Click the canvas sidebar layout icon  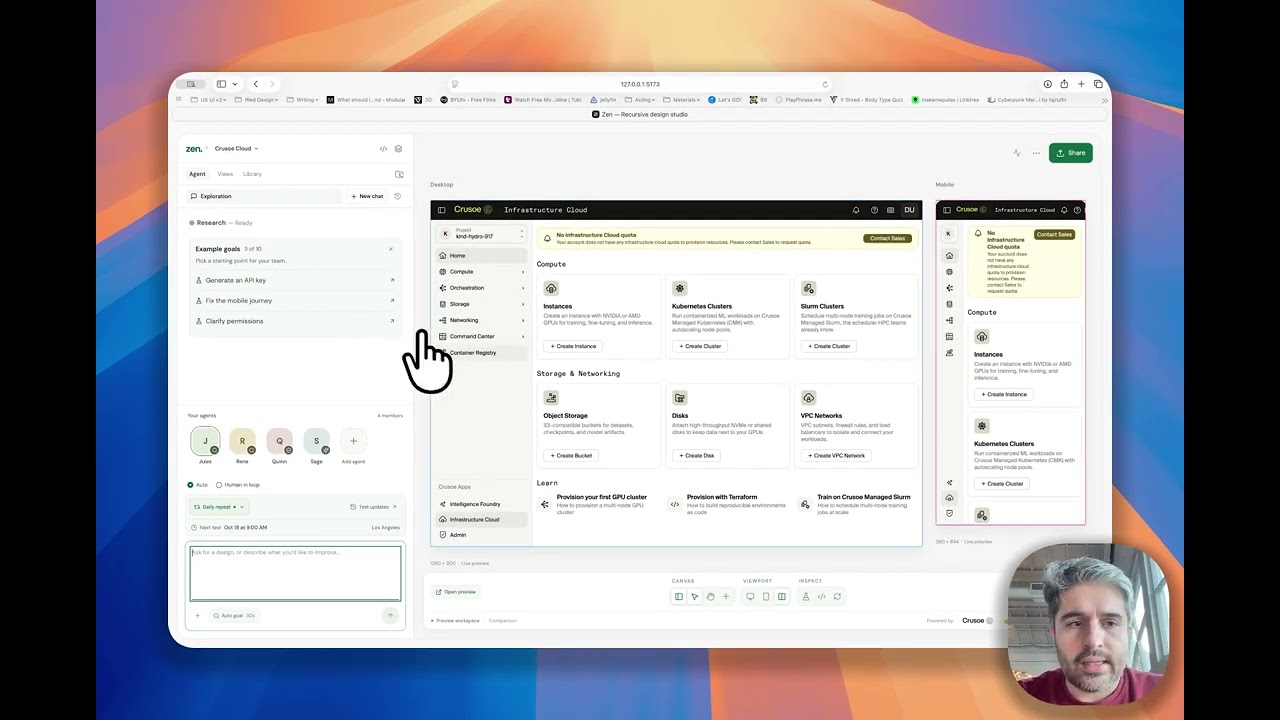coord(679,596)
